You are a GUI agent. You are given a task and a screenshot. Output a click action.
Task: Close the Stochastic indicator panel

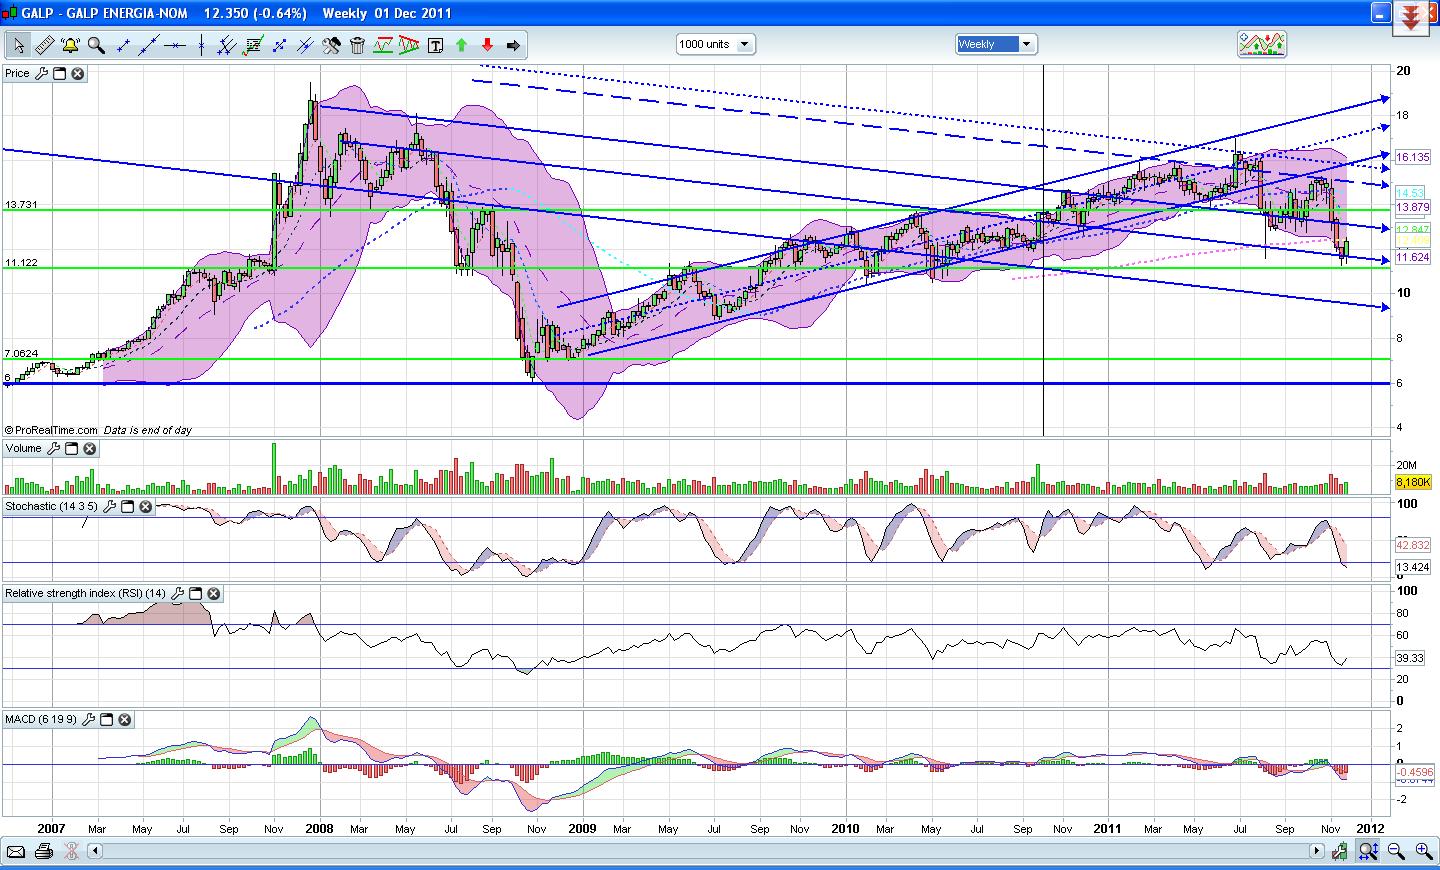click(145, 507)
